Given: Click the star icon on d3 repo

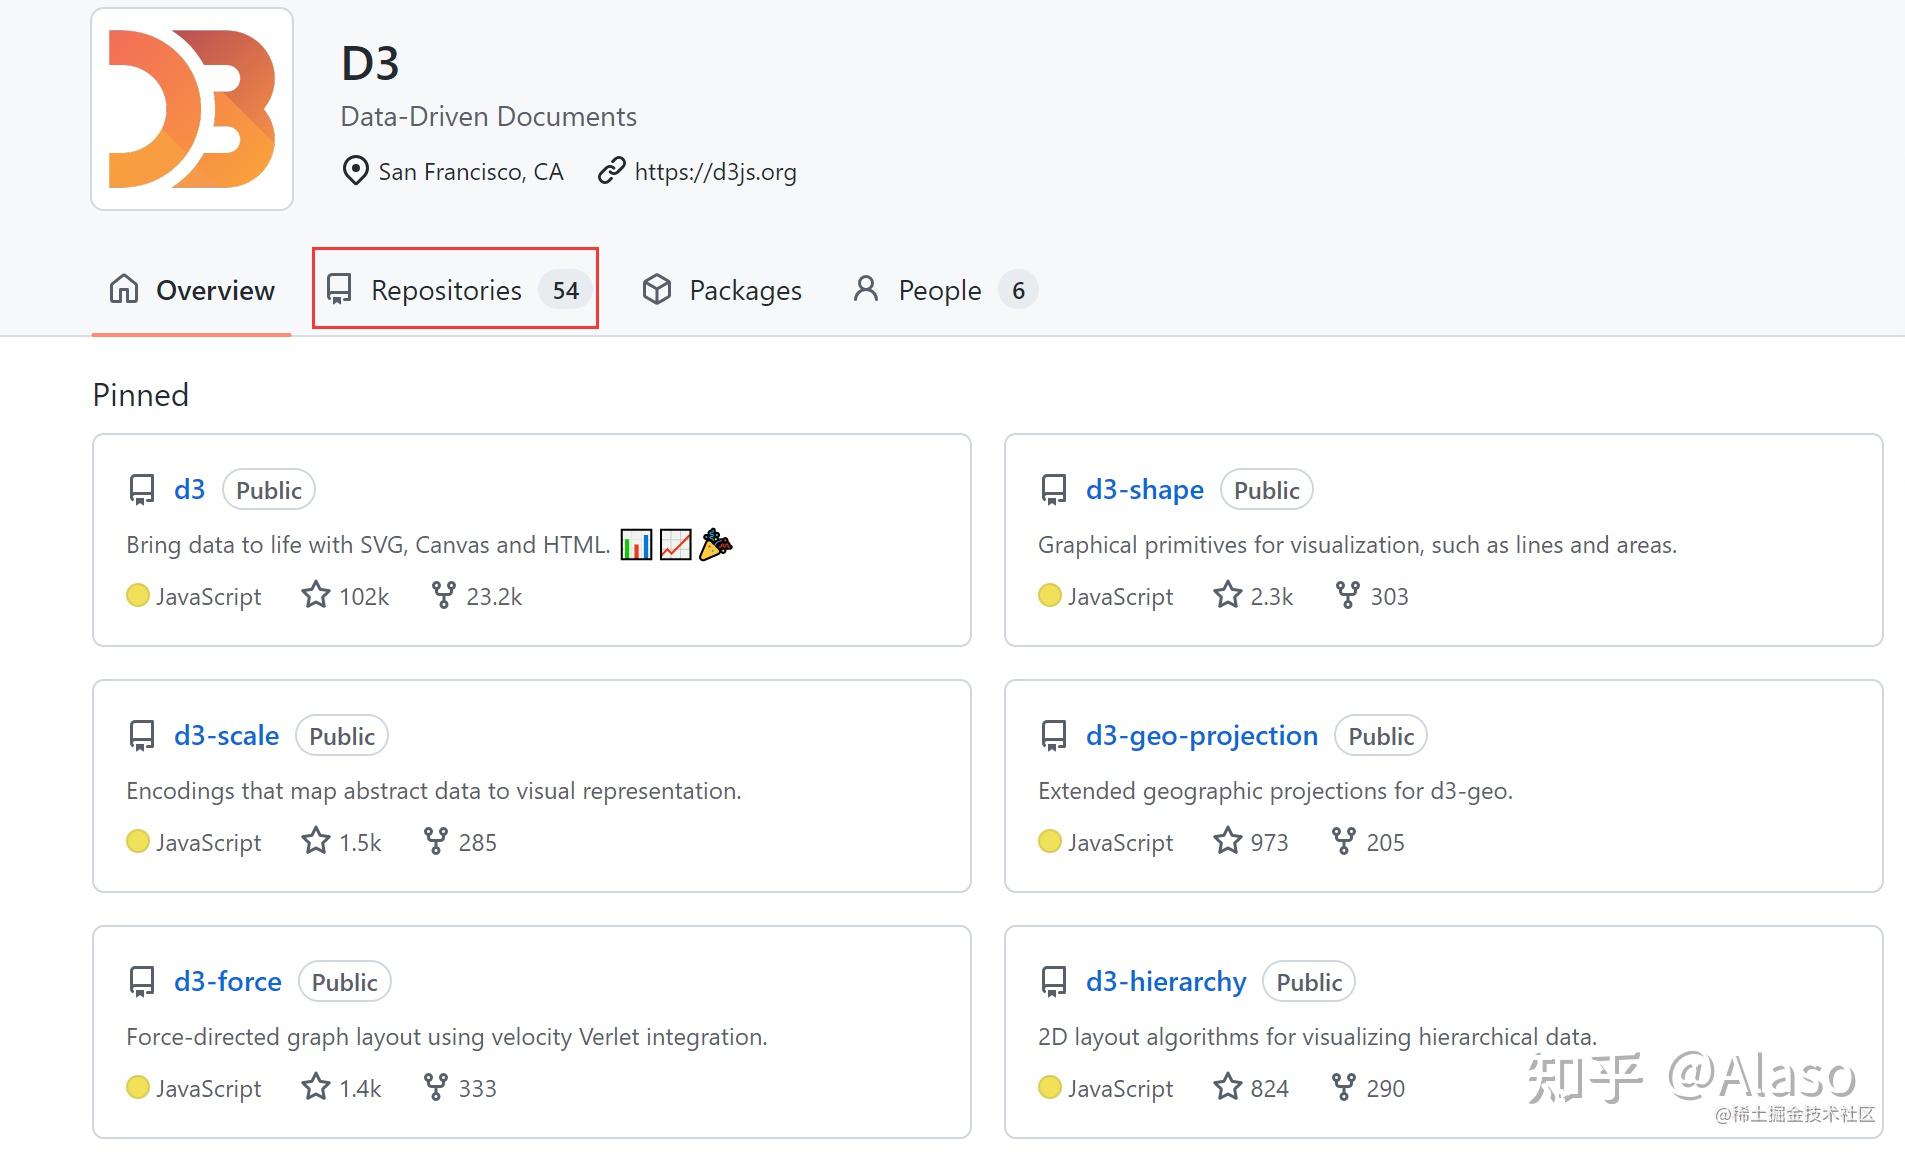Looking at the screenshot, I should [316, 595].
